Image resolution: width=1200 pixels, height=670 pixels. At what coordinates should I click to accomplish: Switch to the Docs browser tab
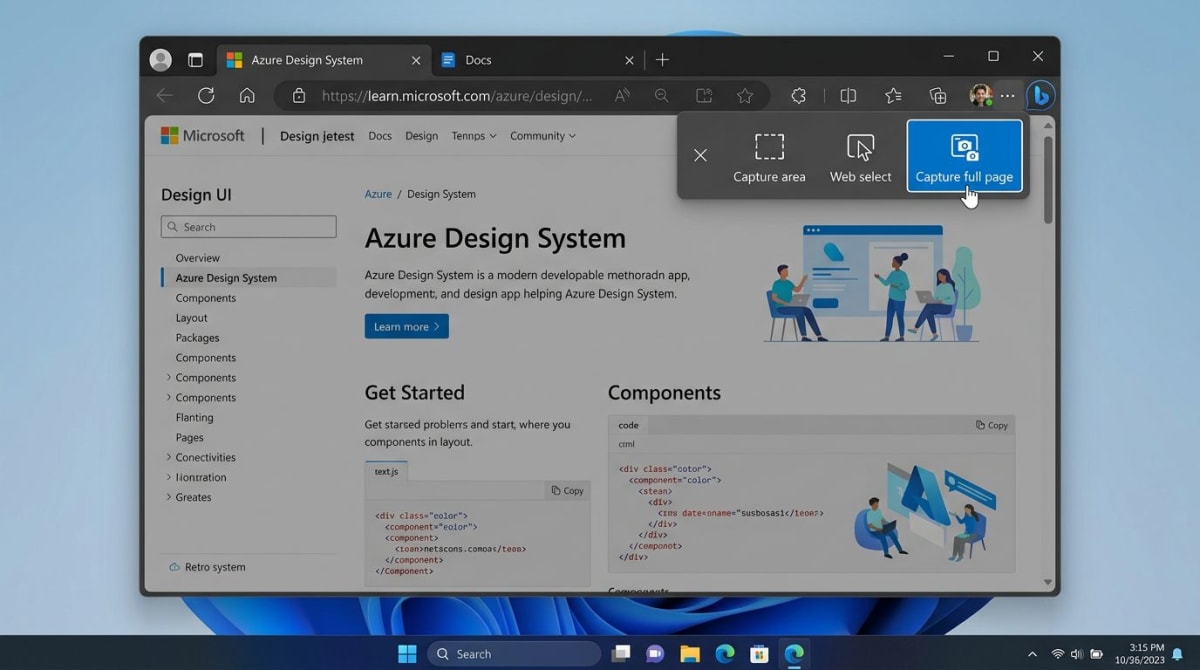pos(538,60)
